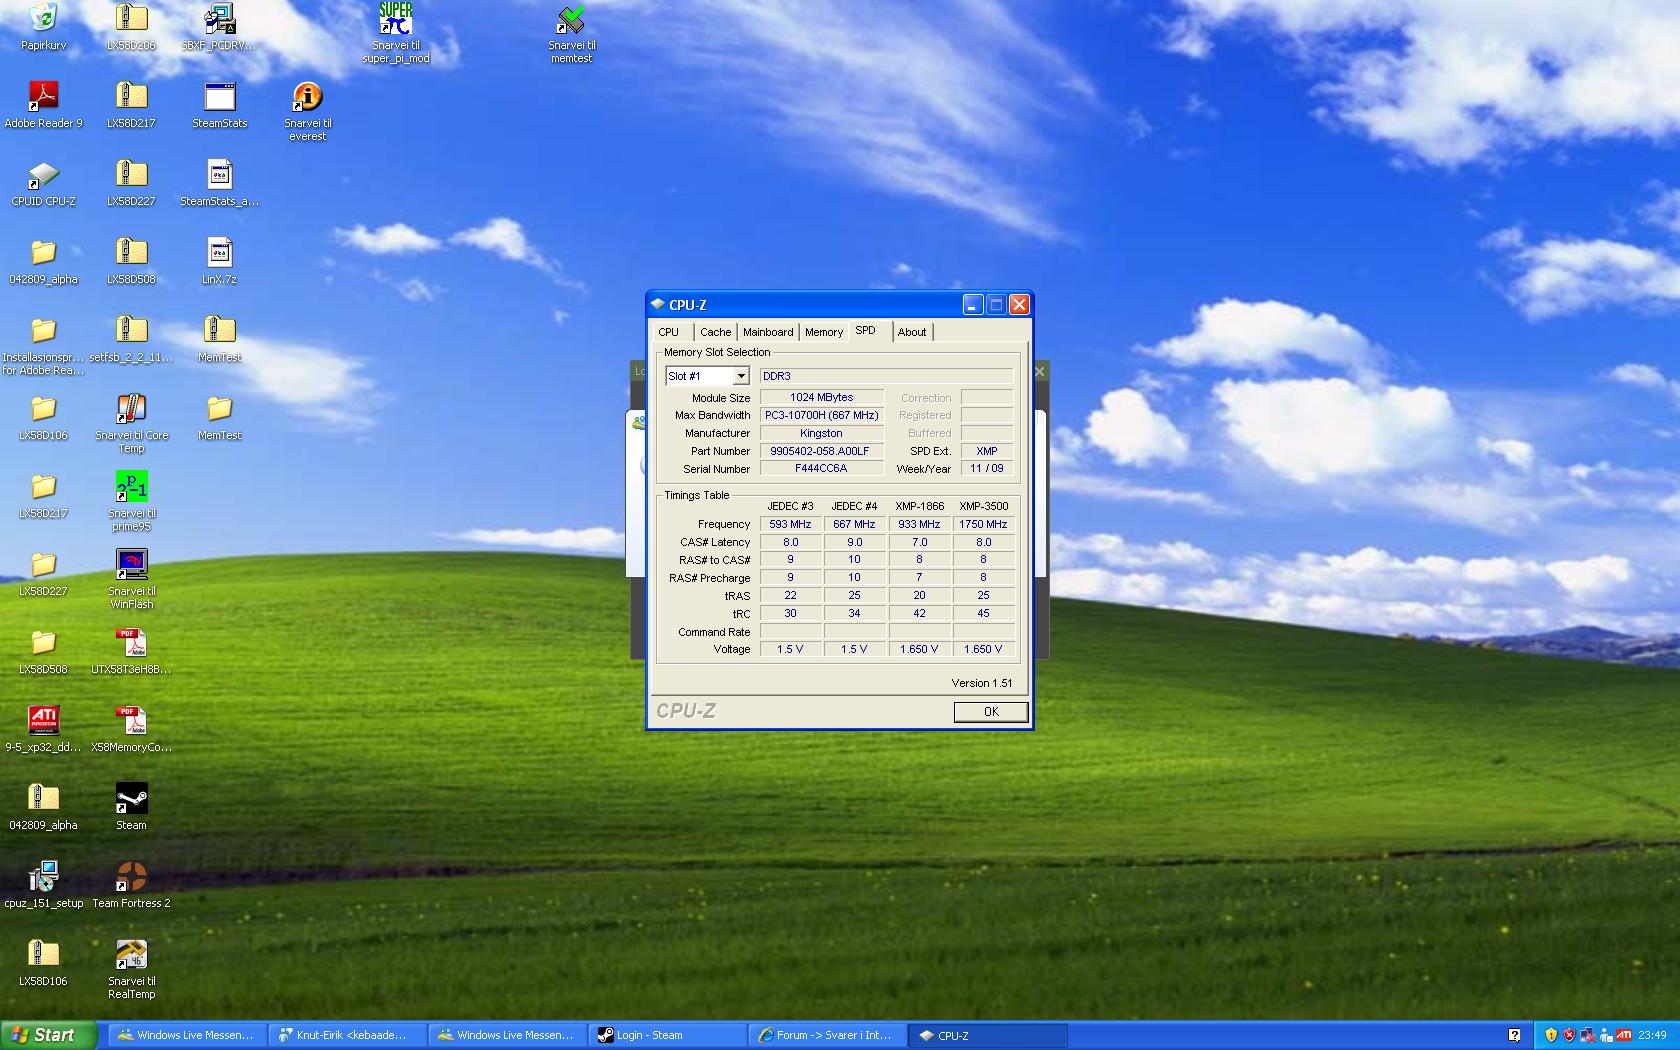Image resolution: width=1680 pixels, height=1050 pixels.
Task: Click the XMP-1866 column header
Action: [919, 506]
